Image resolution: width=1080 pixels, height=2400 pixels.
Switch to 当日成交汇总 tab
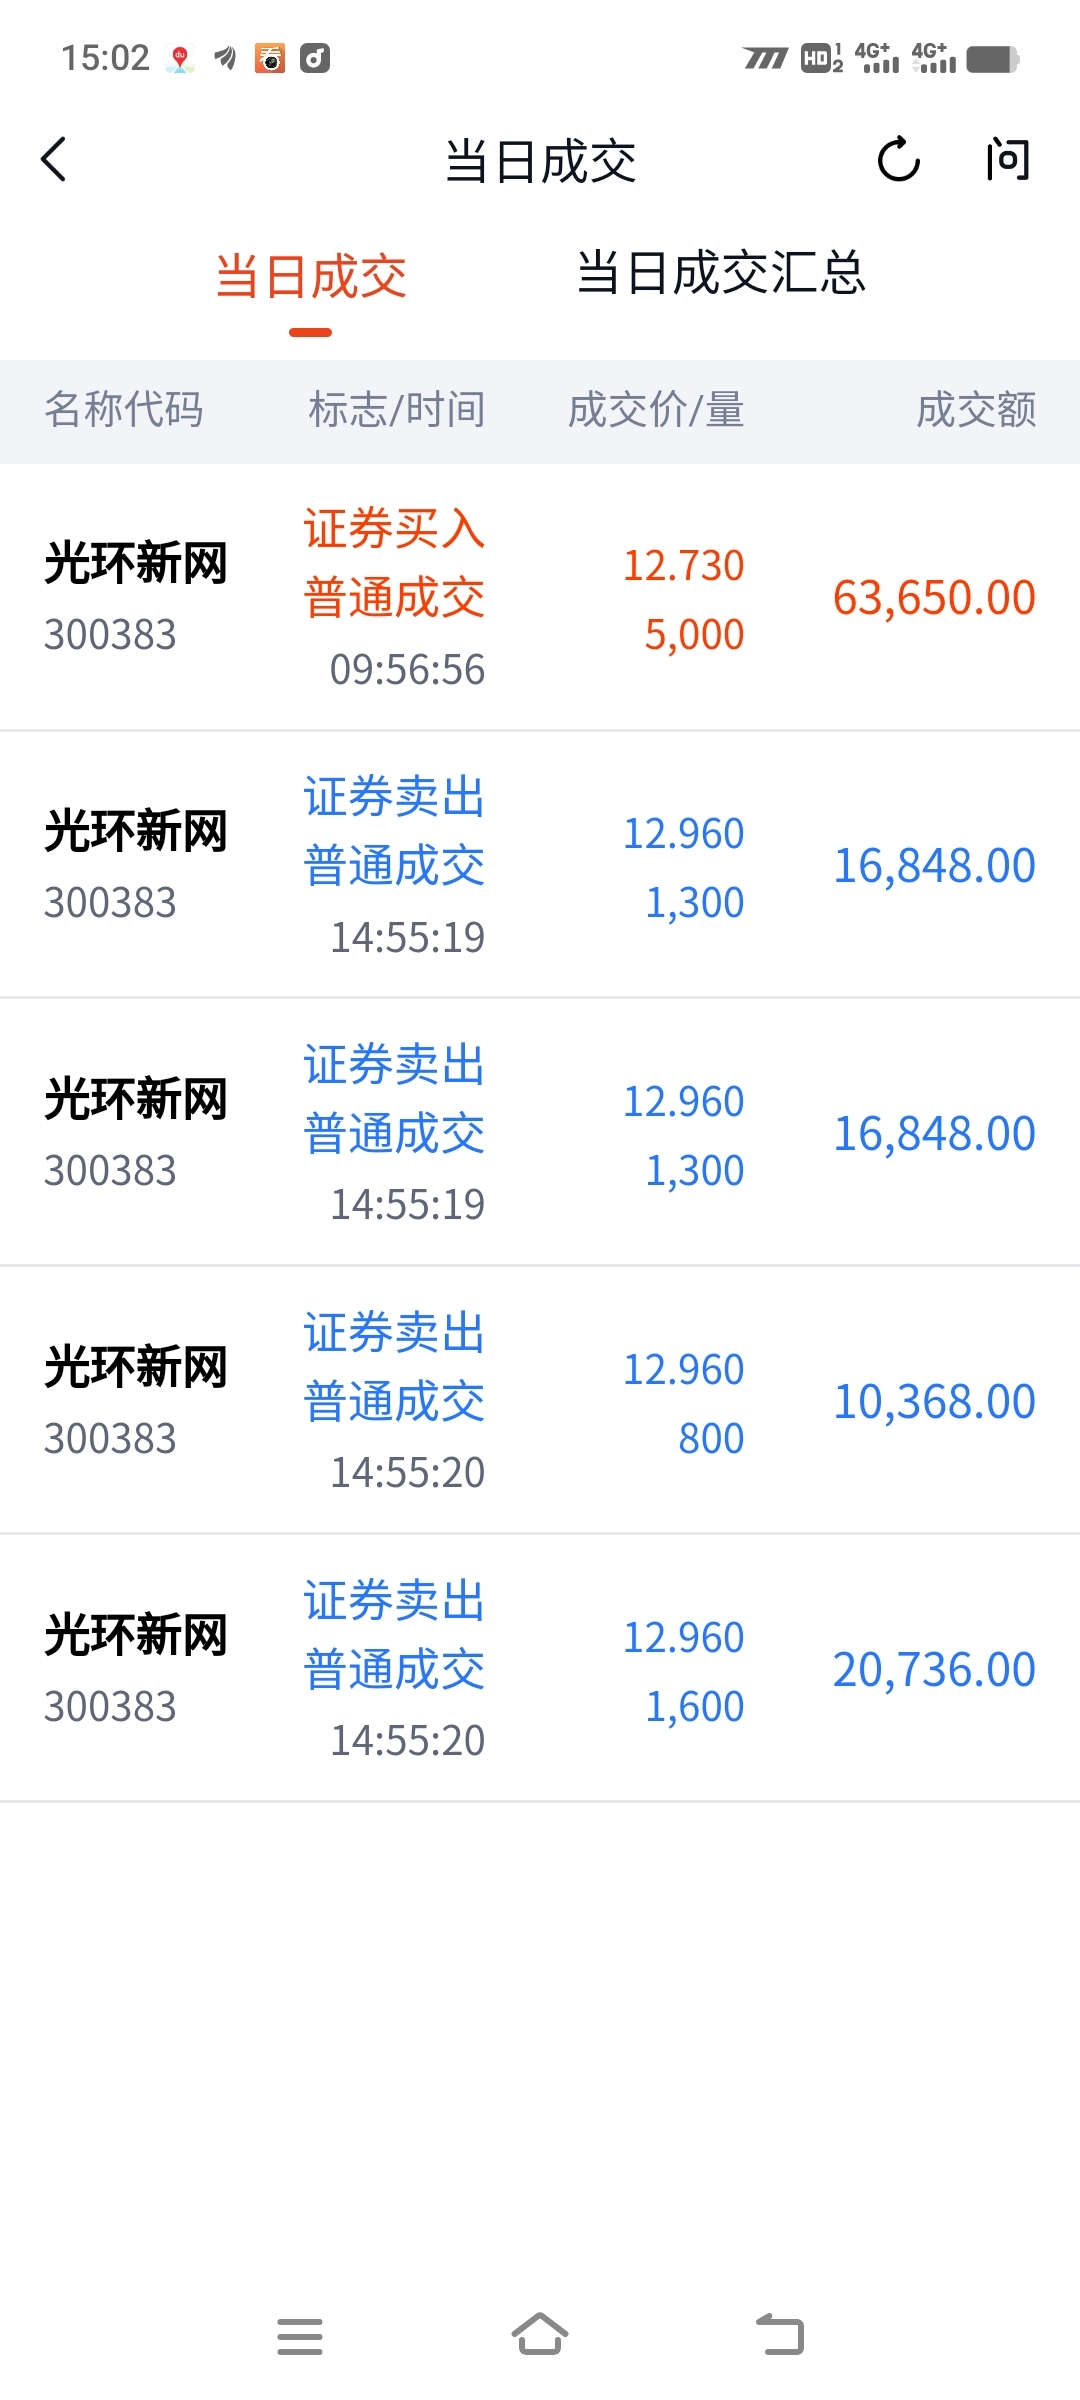[x=721, y=273]
